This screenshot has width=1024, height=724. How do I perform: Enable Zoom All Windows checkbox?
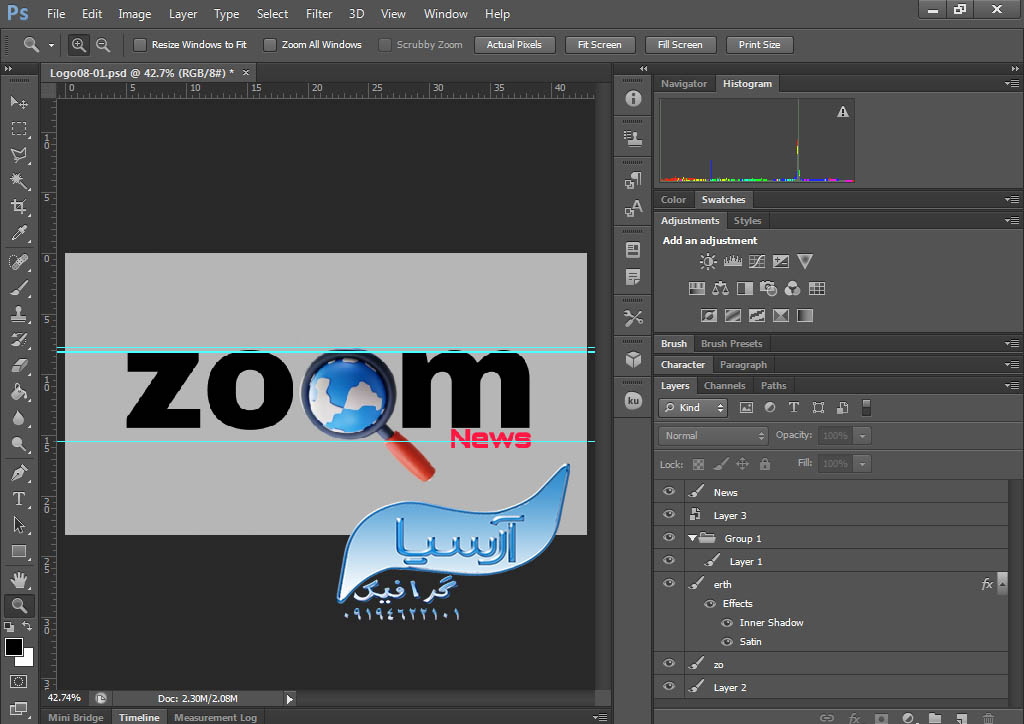point(270,45)
